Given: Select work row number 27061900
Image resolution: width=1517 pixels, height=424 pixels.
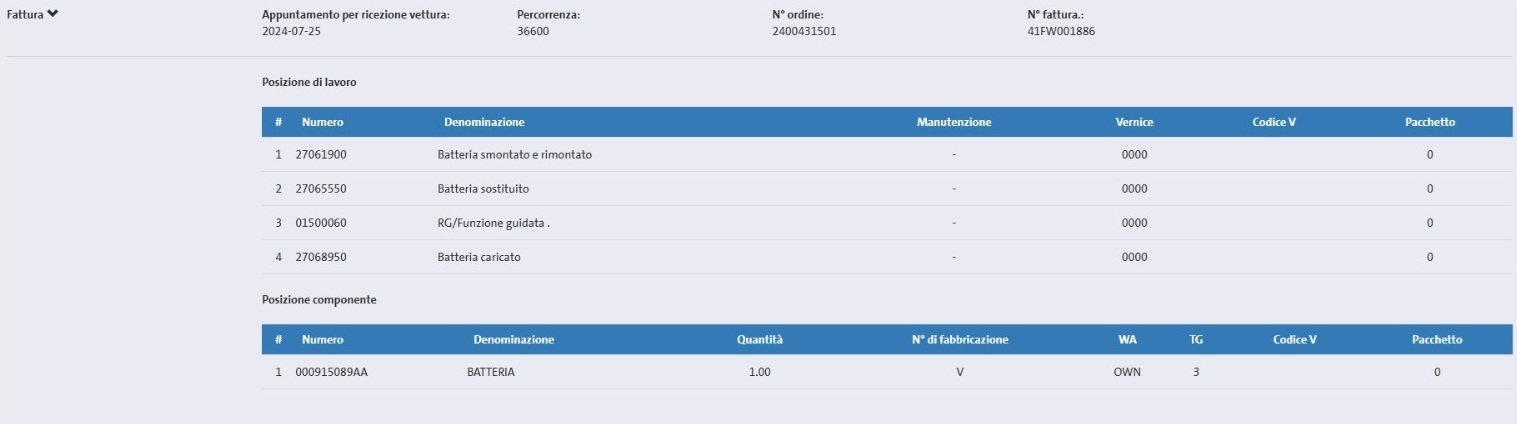Looking at the screenshot, I should coord(321,155).
